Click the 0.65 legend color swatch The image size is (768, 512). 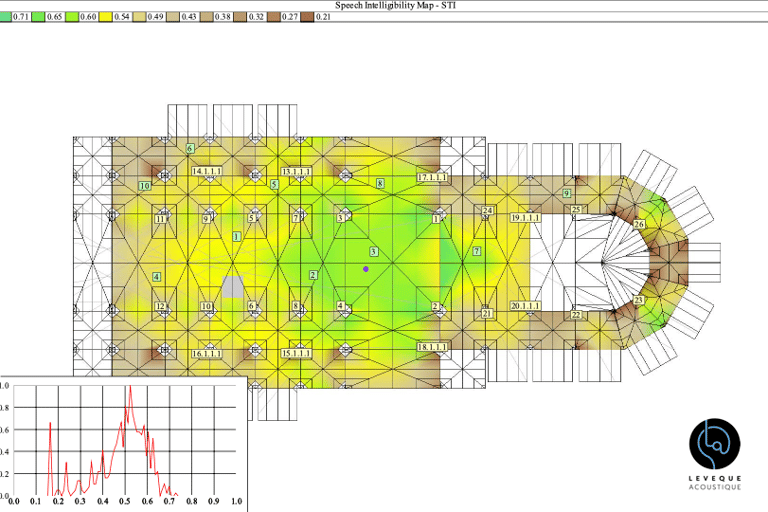38,17
